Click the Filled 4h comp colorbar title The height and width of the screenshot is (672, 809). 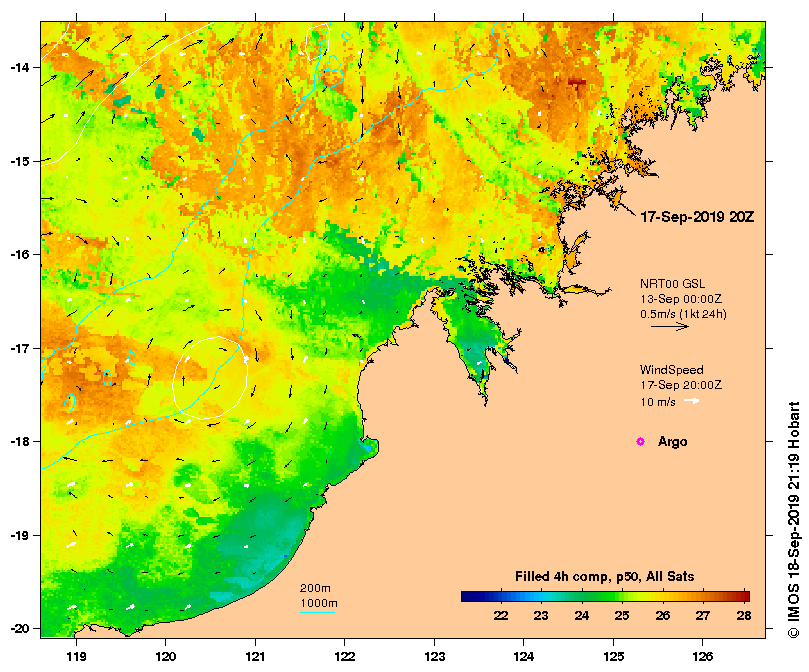[x=604, y=576]
